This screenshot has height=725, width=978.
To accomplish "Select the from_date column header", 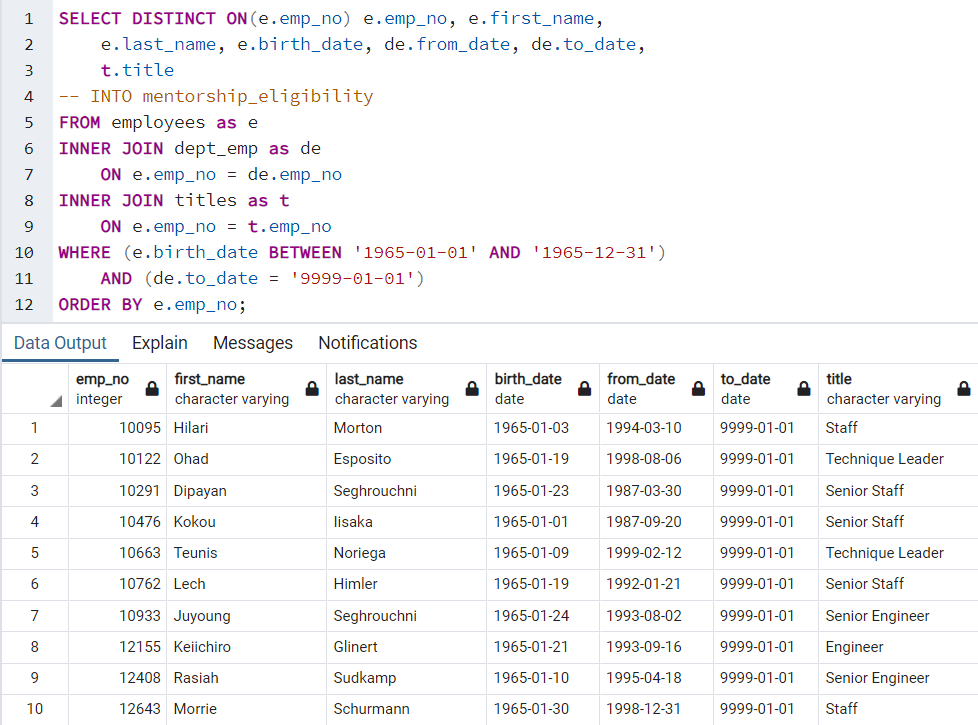I will tap(656, 389).
